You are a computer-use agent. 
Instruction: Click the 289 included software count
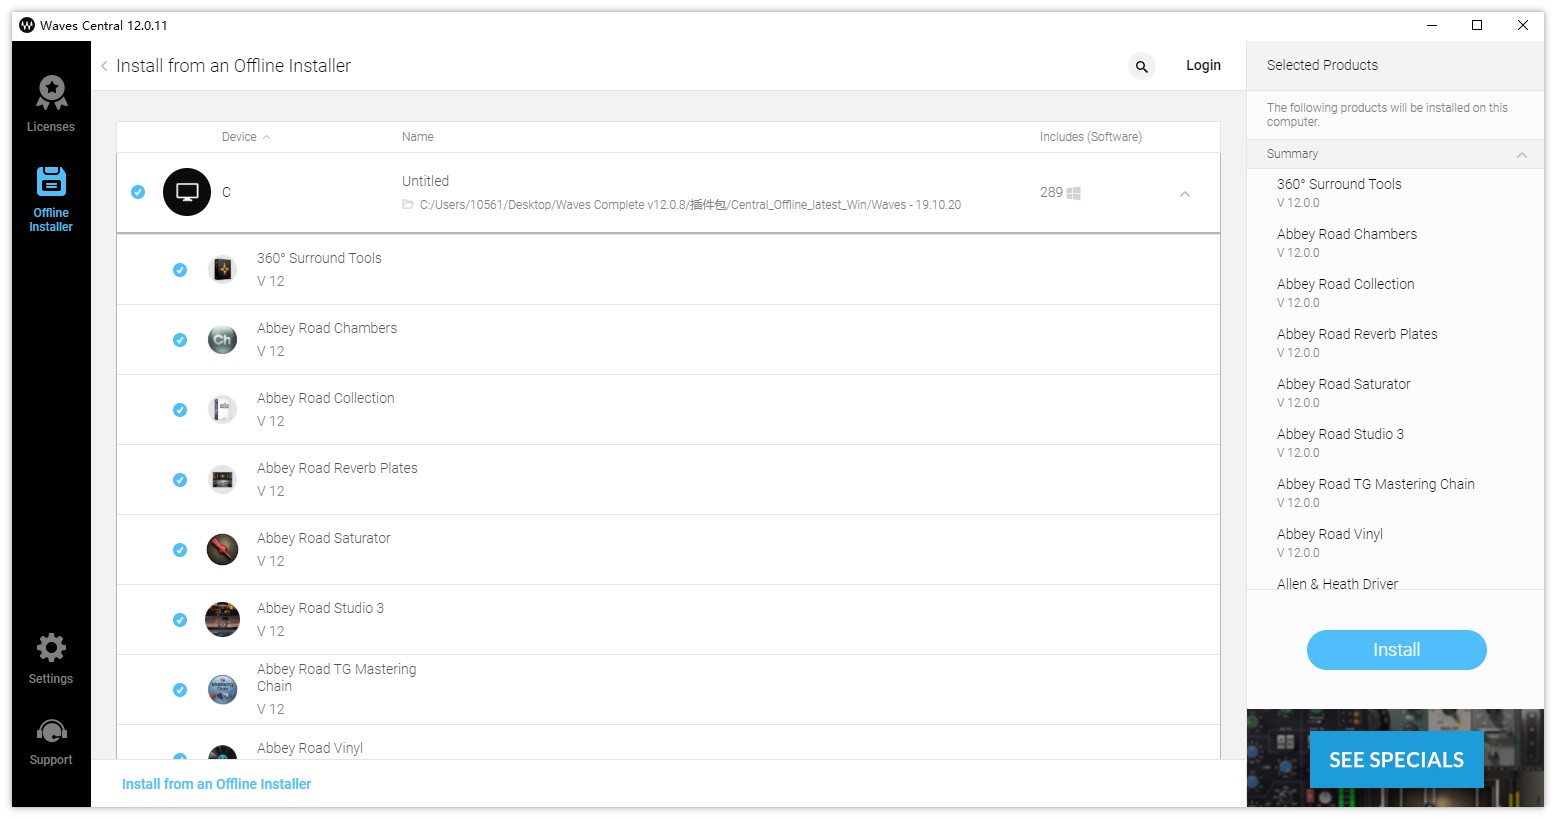tap(1051, 192)
